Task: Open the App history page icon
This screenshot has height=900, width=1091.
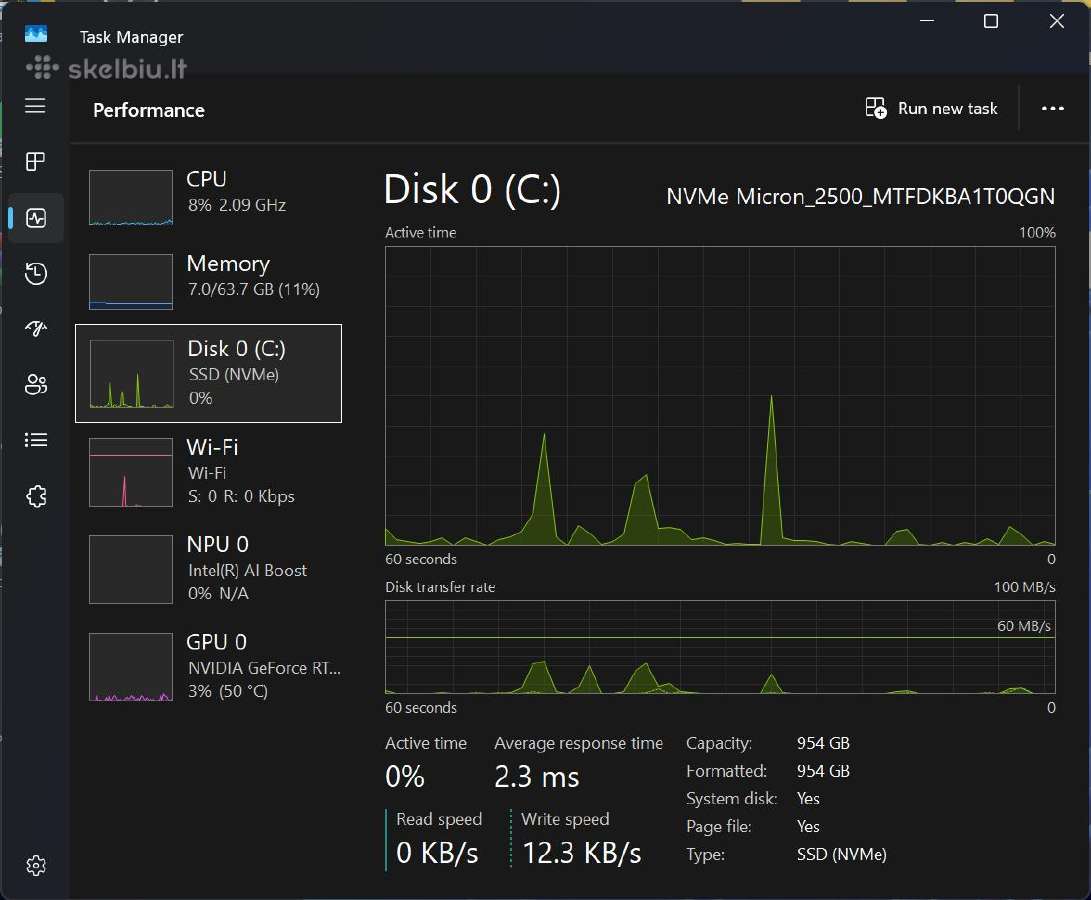Action: [x=35, y=274]
